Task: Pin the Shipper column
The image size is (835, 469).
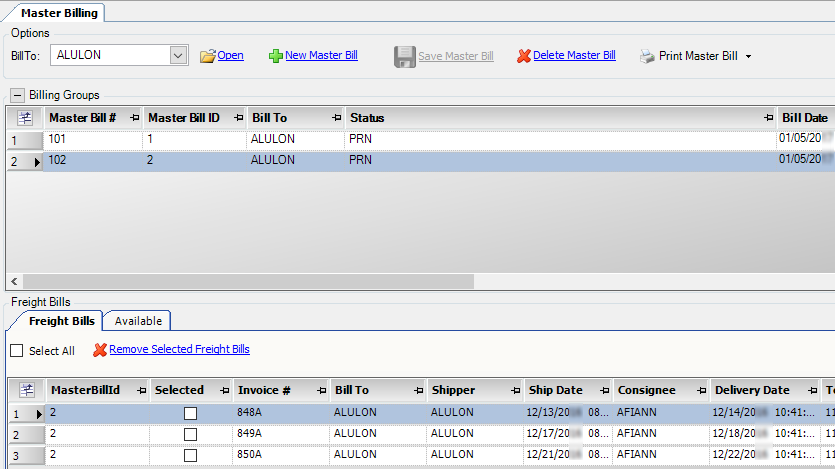Action: [515, 391]
